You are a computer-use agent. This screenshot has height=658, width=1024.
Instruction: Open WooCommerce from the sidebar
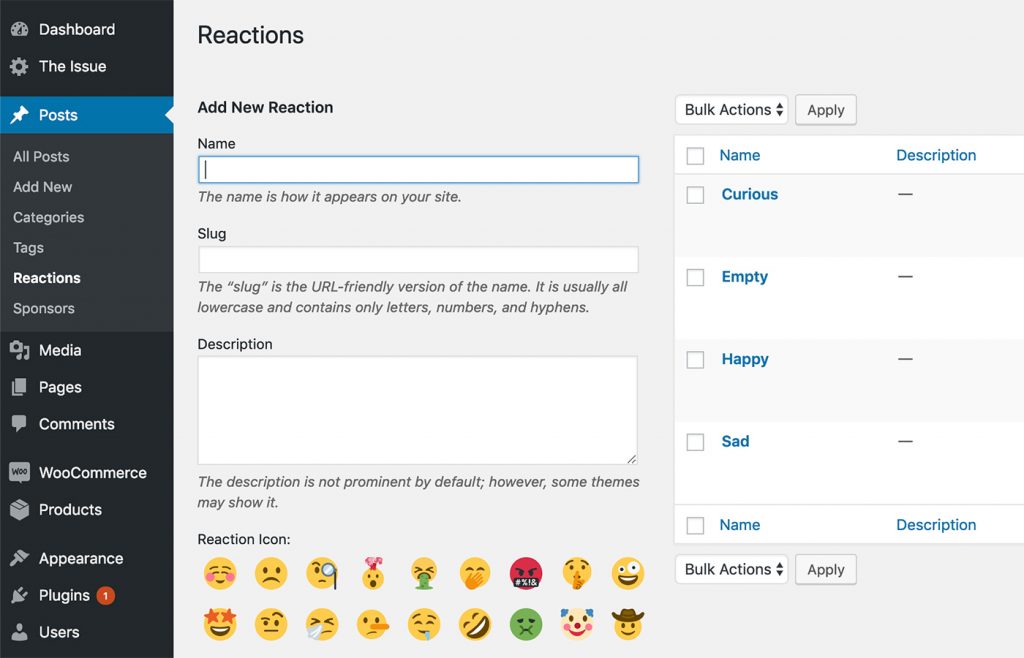(92, 473)
